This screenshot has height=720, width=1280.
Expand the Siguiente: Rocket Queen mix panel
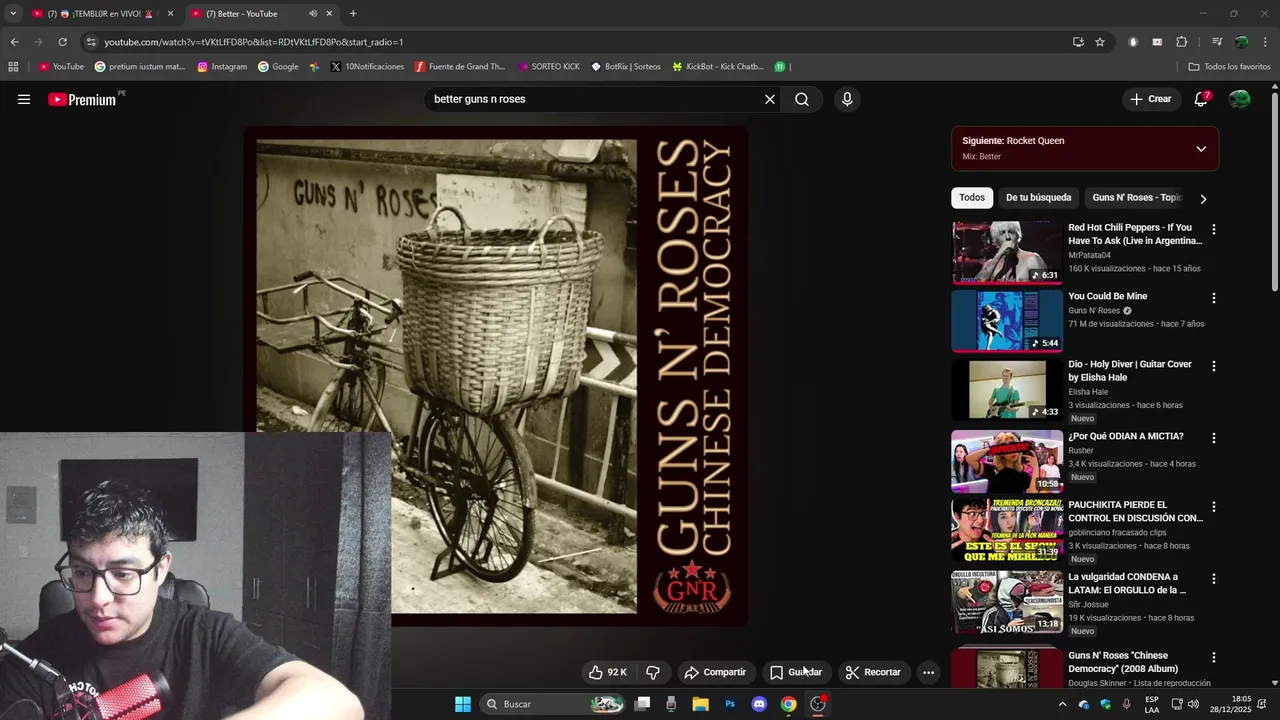coord(1201,149)
